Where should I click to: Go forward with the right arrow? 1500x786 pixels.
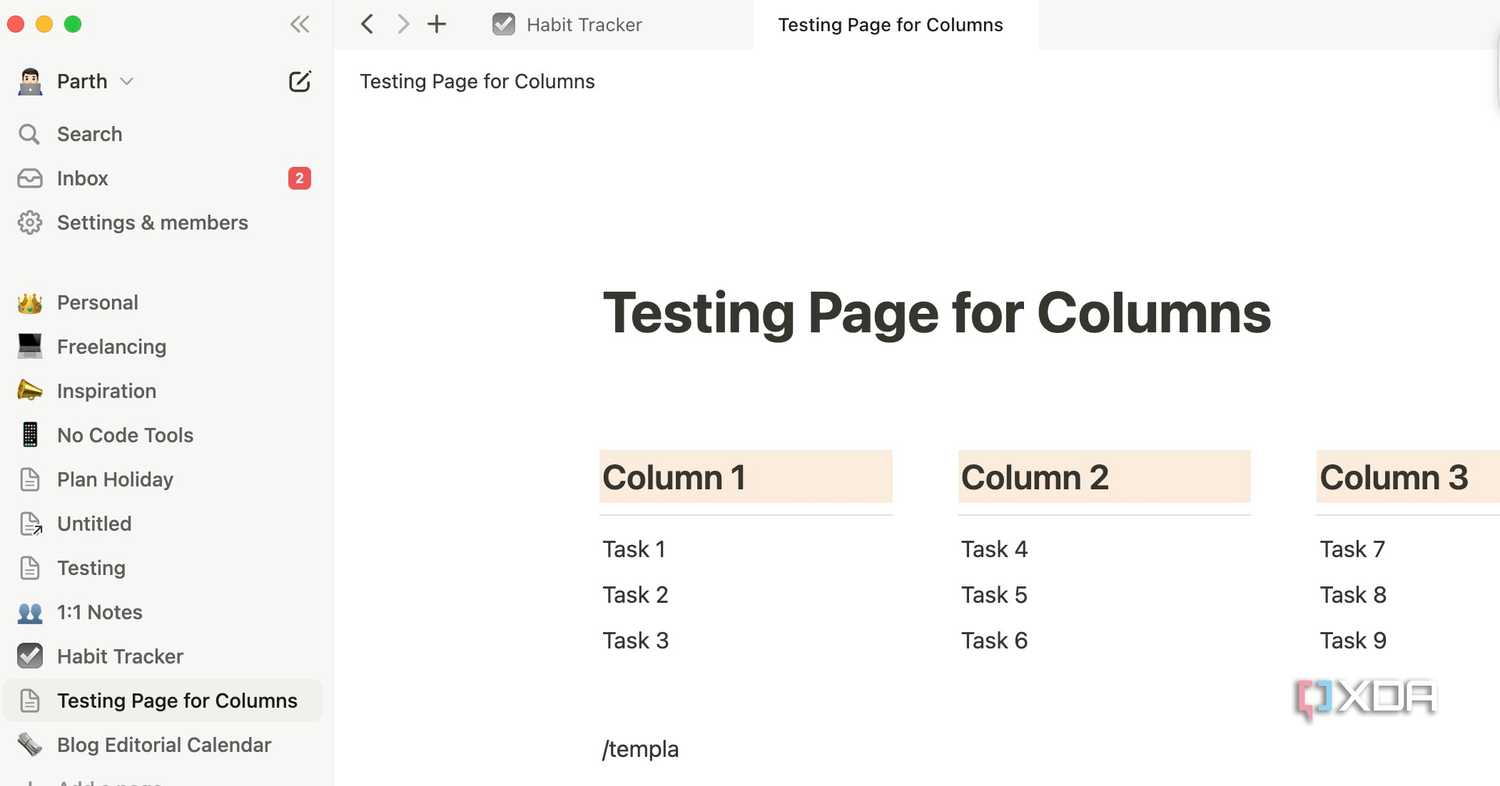pyautogui.click(x=403, y=24)
